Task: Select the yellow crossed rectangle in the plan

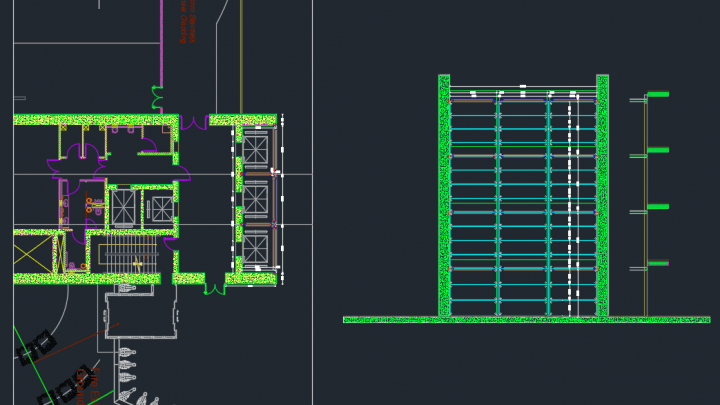Action: 33,254
